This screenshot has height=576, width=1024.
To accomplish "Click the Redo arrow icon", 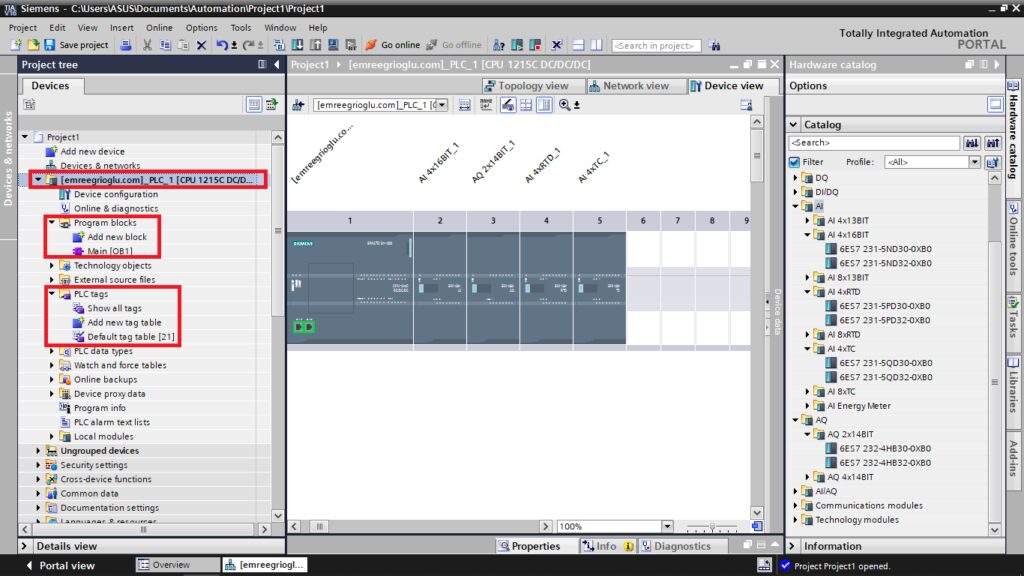I will click(248, 45).
